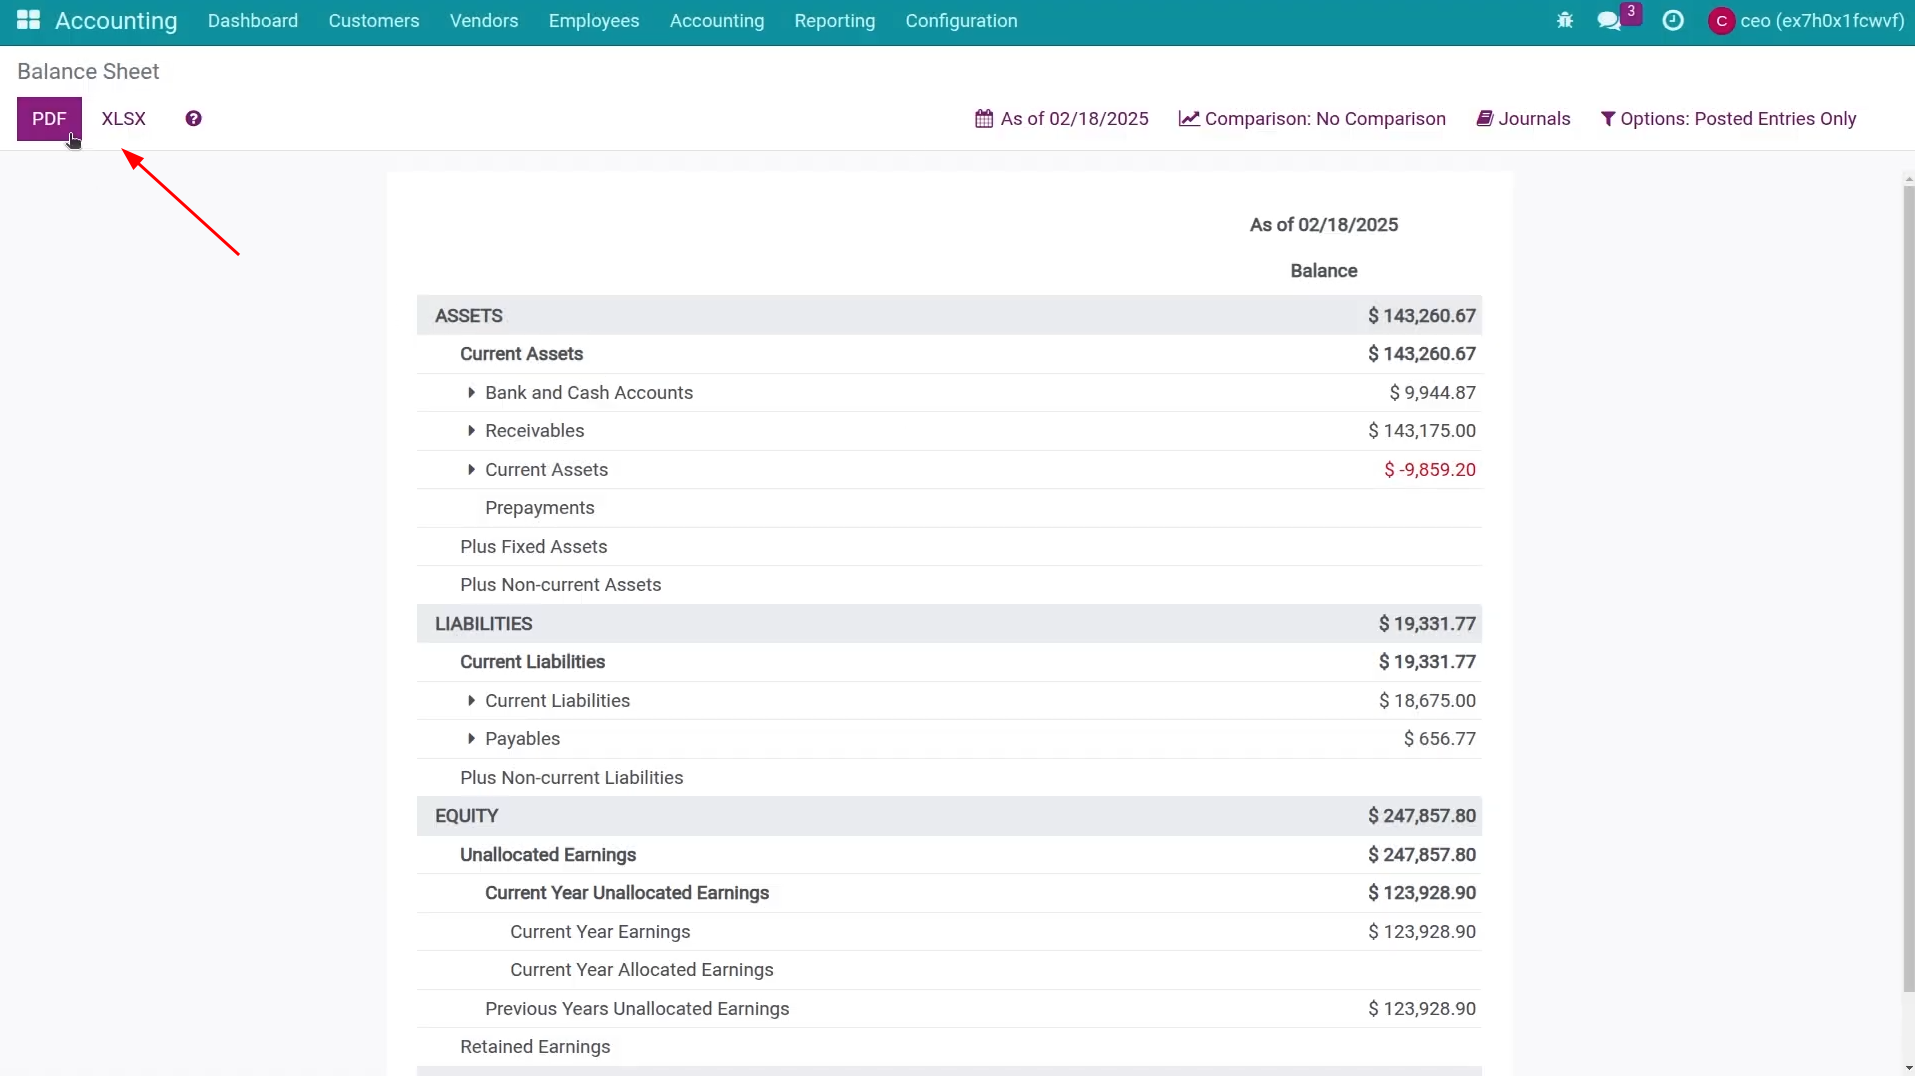Export report with the PDF button
Screen dimensions: 1915x1076
tap(49, 119)
